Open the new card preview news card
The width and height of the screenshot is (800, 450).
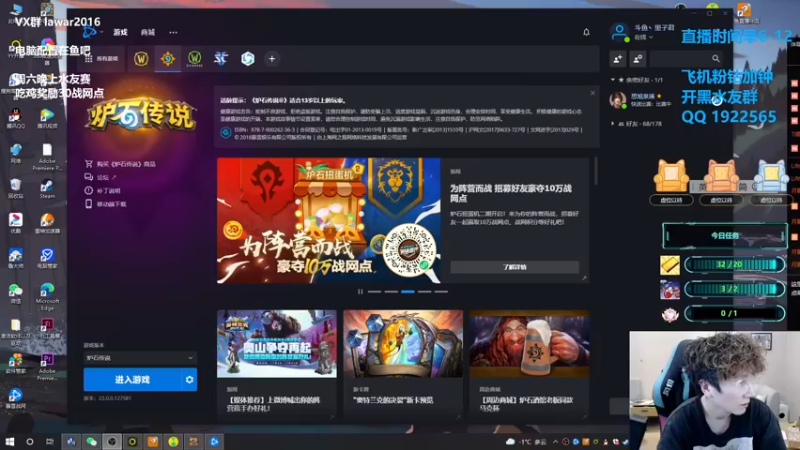pos(403,363)
